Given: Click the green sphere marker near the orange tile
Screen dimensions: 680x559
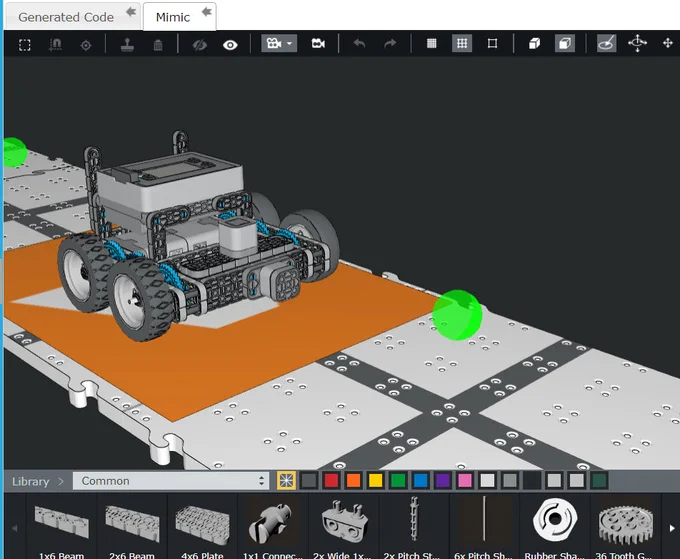Looking at the screenshot, I should tap(457, 315).
